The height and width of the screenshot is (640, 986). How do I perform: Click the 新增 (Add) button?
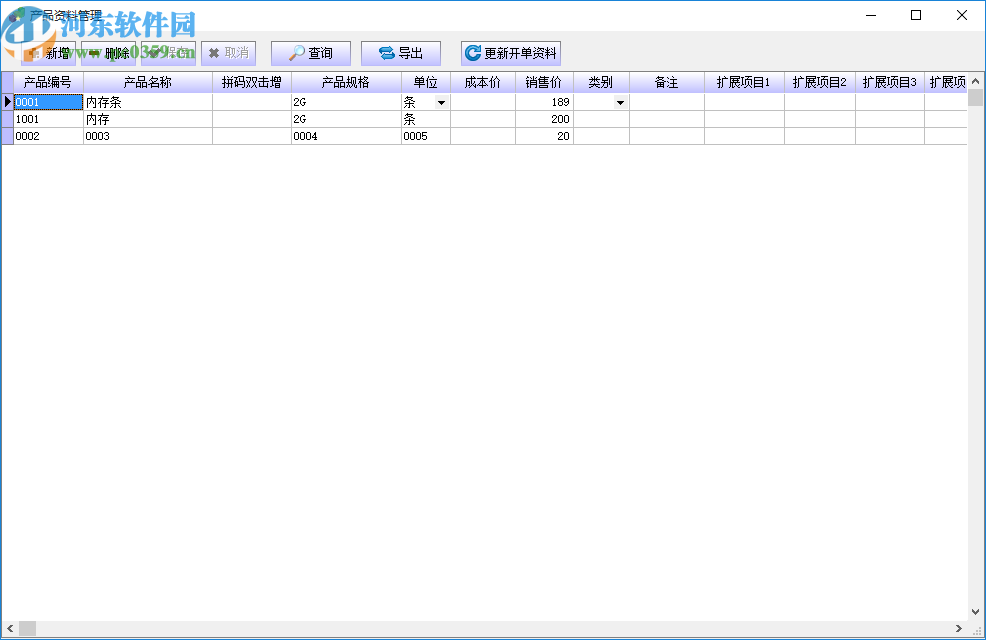point(48,53)
